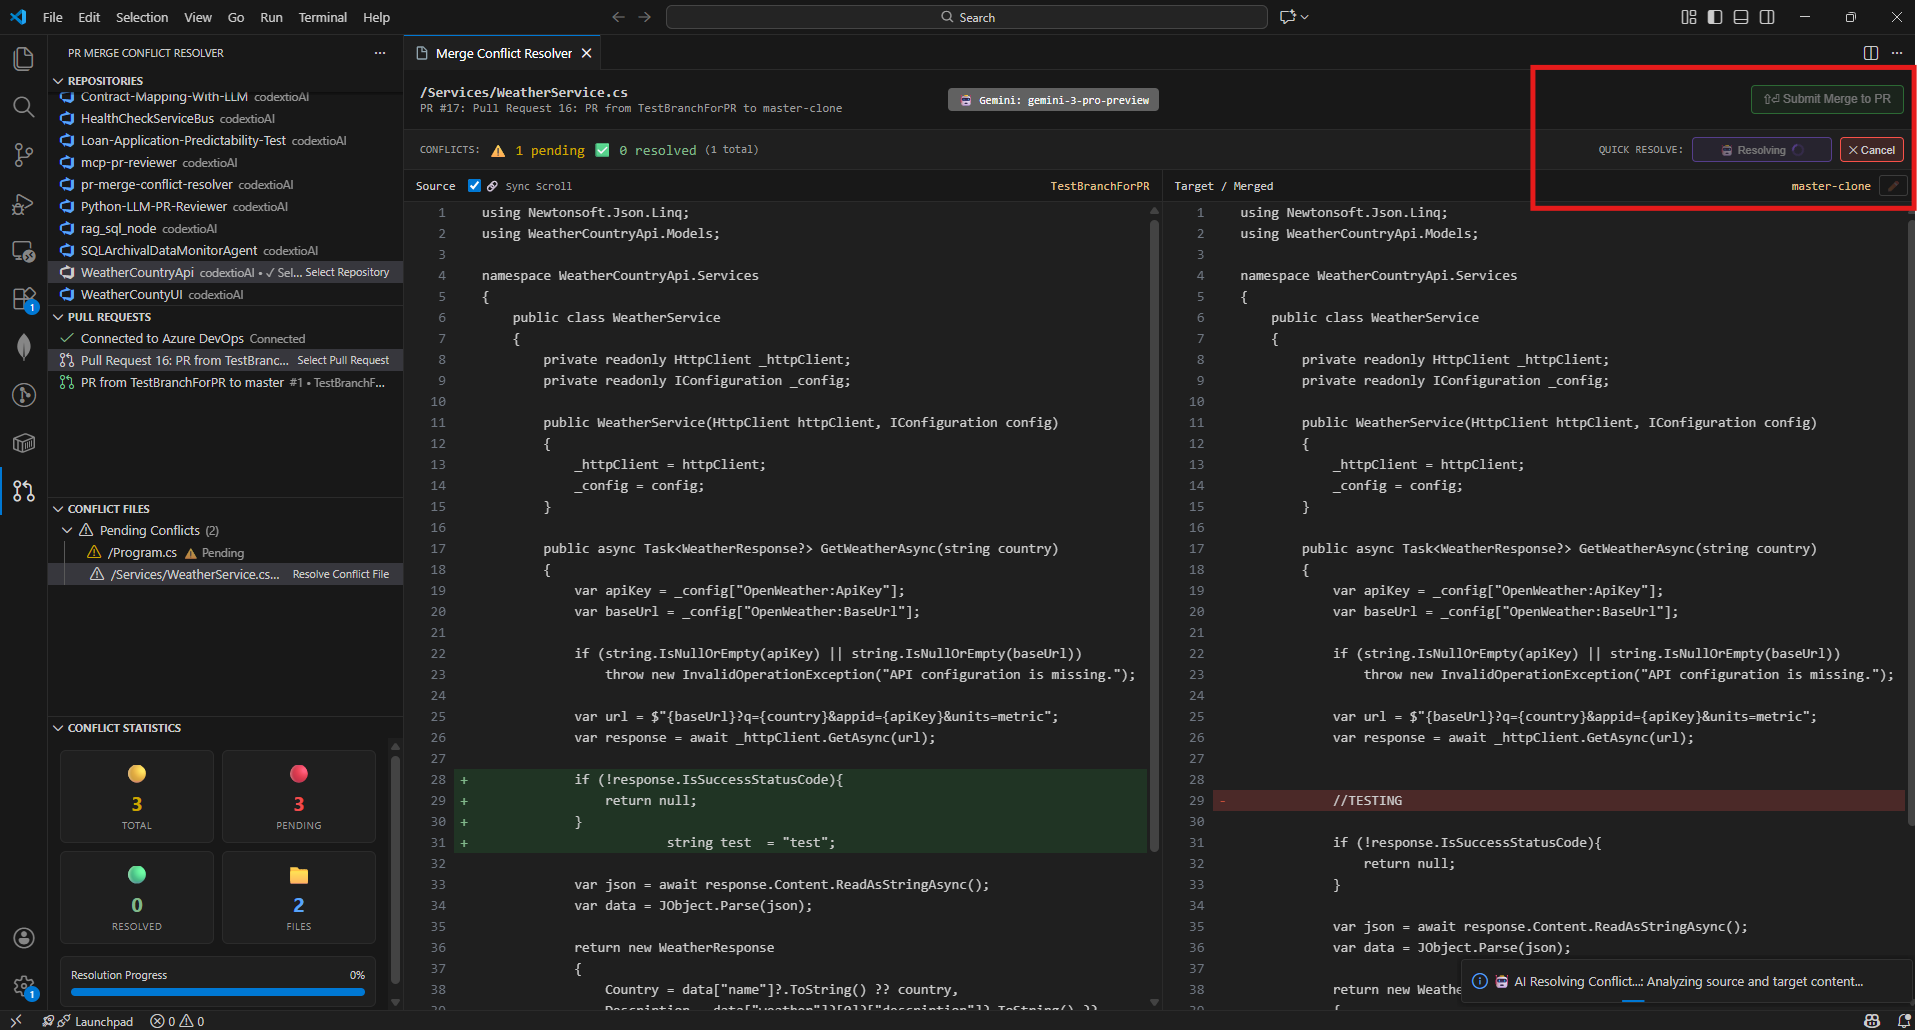Screen dimensions: 1917x1030
Task: Collapse the Repositories section
Action: pyautogui.click(x=58, y=81)
